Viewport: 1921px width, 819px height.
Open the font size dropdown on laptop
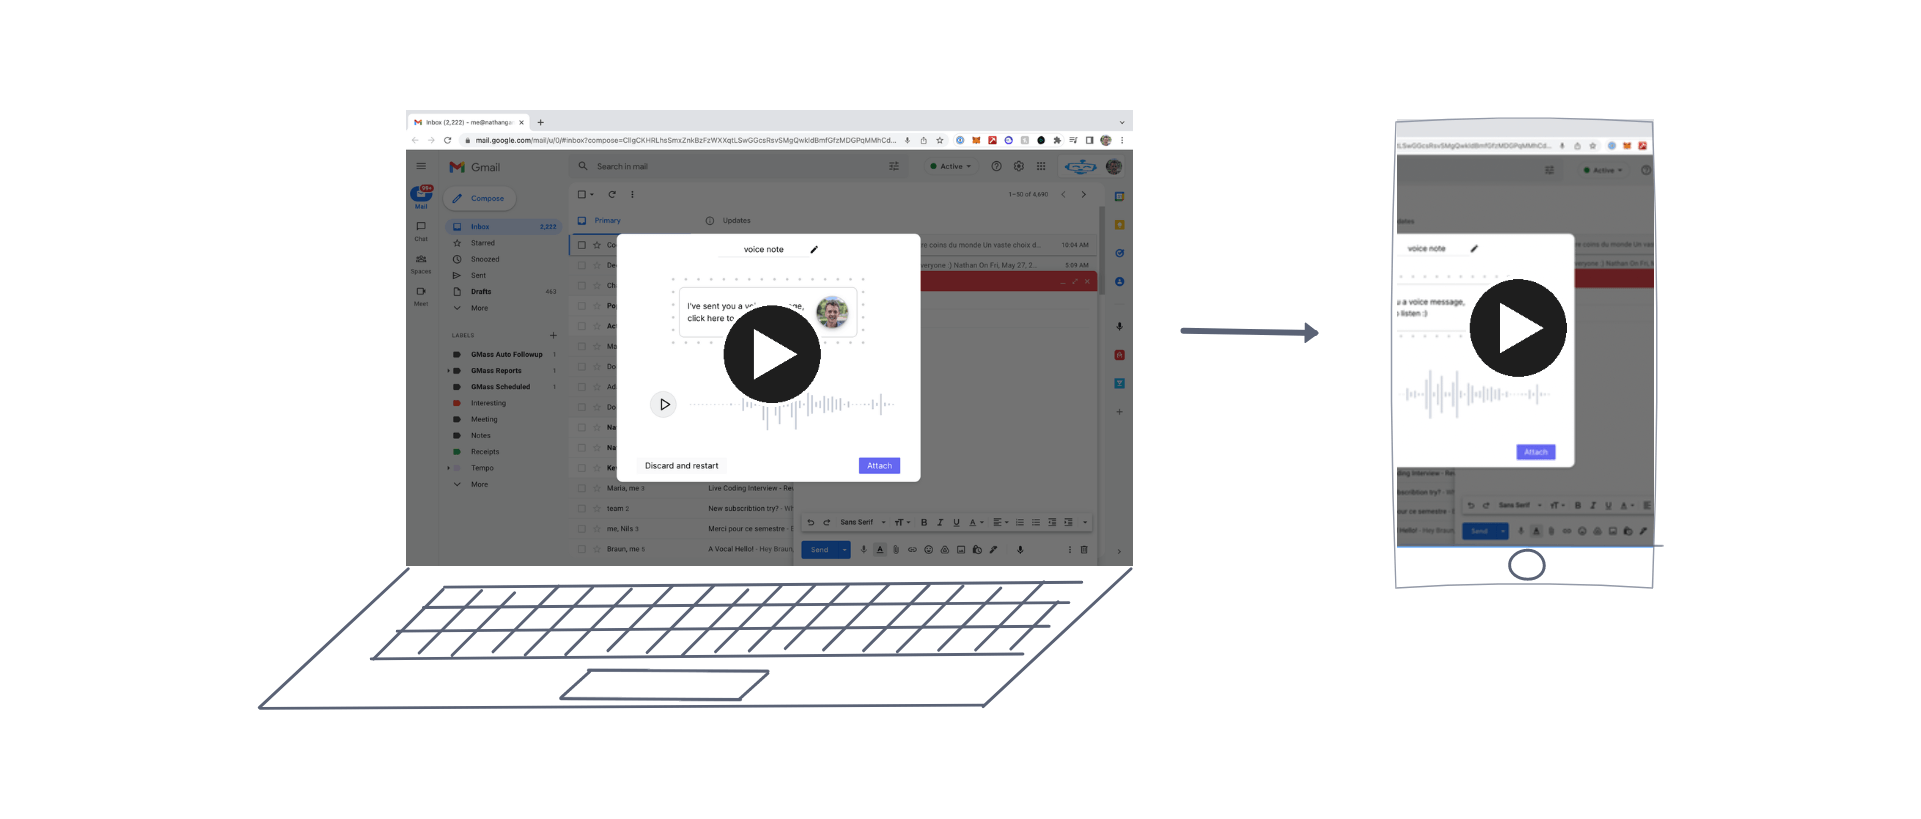[902, 522]
